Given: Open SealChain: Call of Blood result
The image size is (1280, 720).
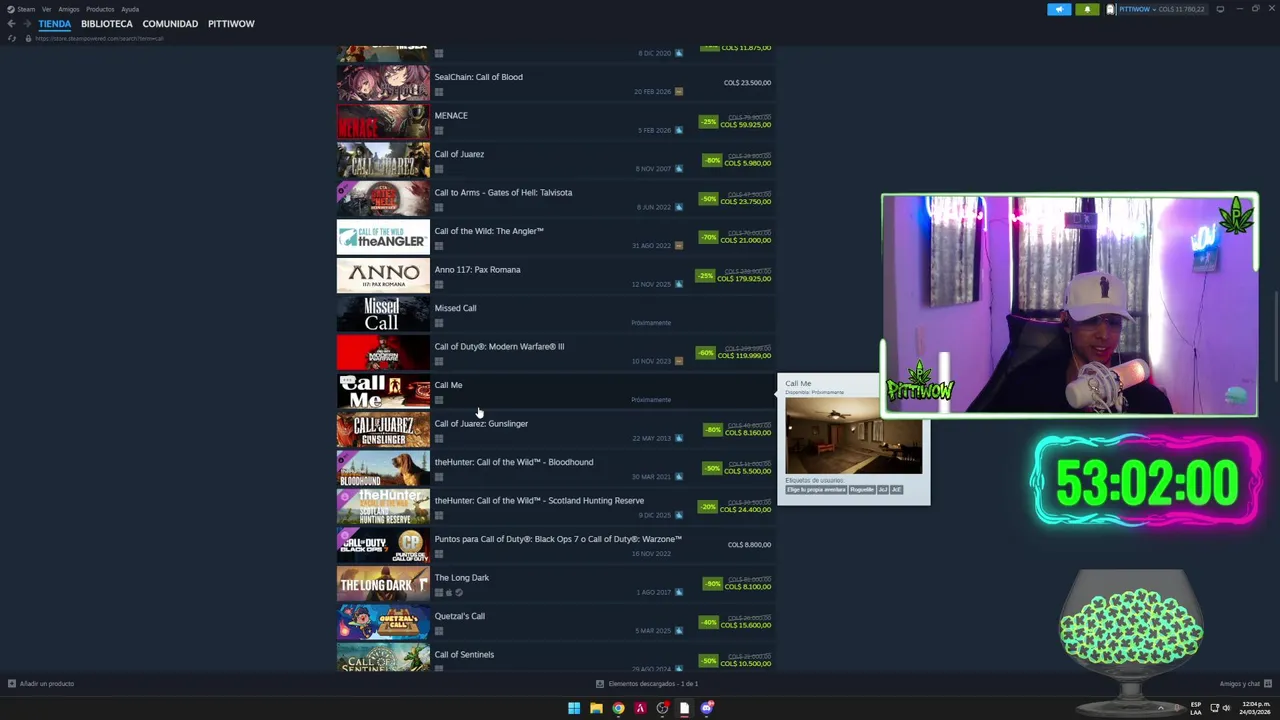Looking at the screenshot, I should [555, 83].
